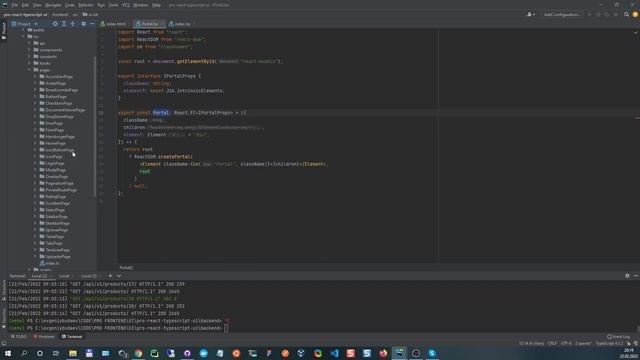640x360 pixels.
Task: Open the Navigate menu
Action: pyautogui.click(x=53, y=5)
